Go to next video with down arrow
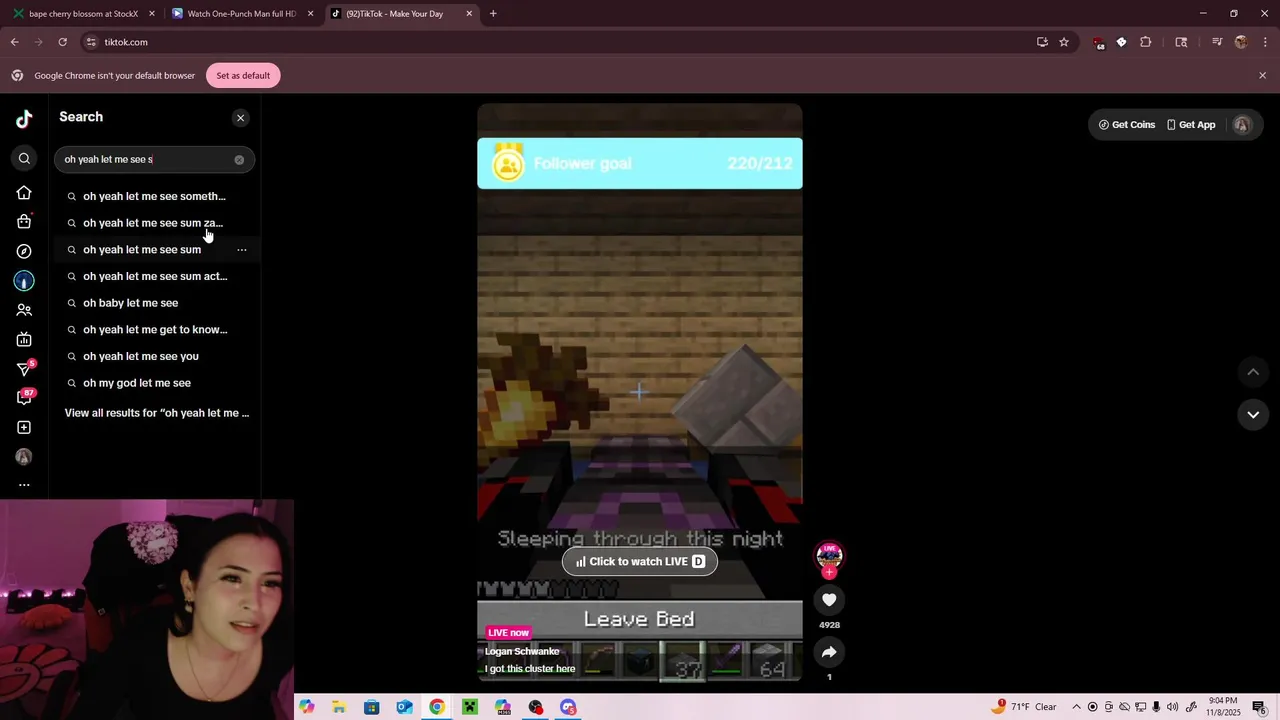The image size is (1280, 720). tap(1253, 414)
